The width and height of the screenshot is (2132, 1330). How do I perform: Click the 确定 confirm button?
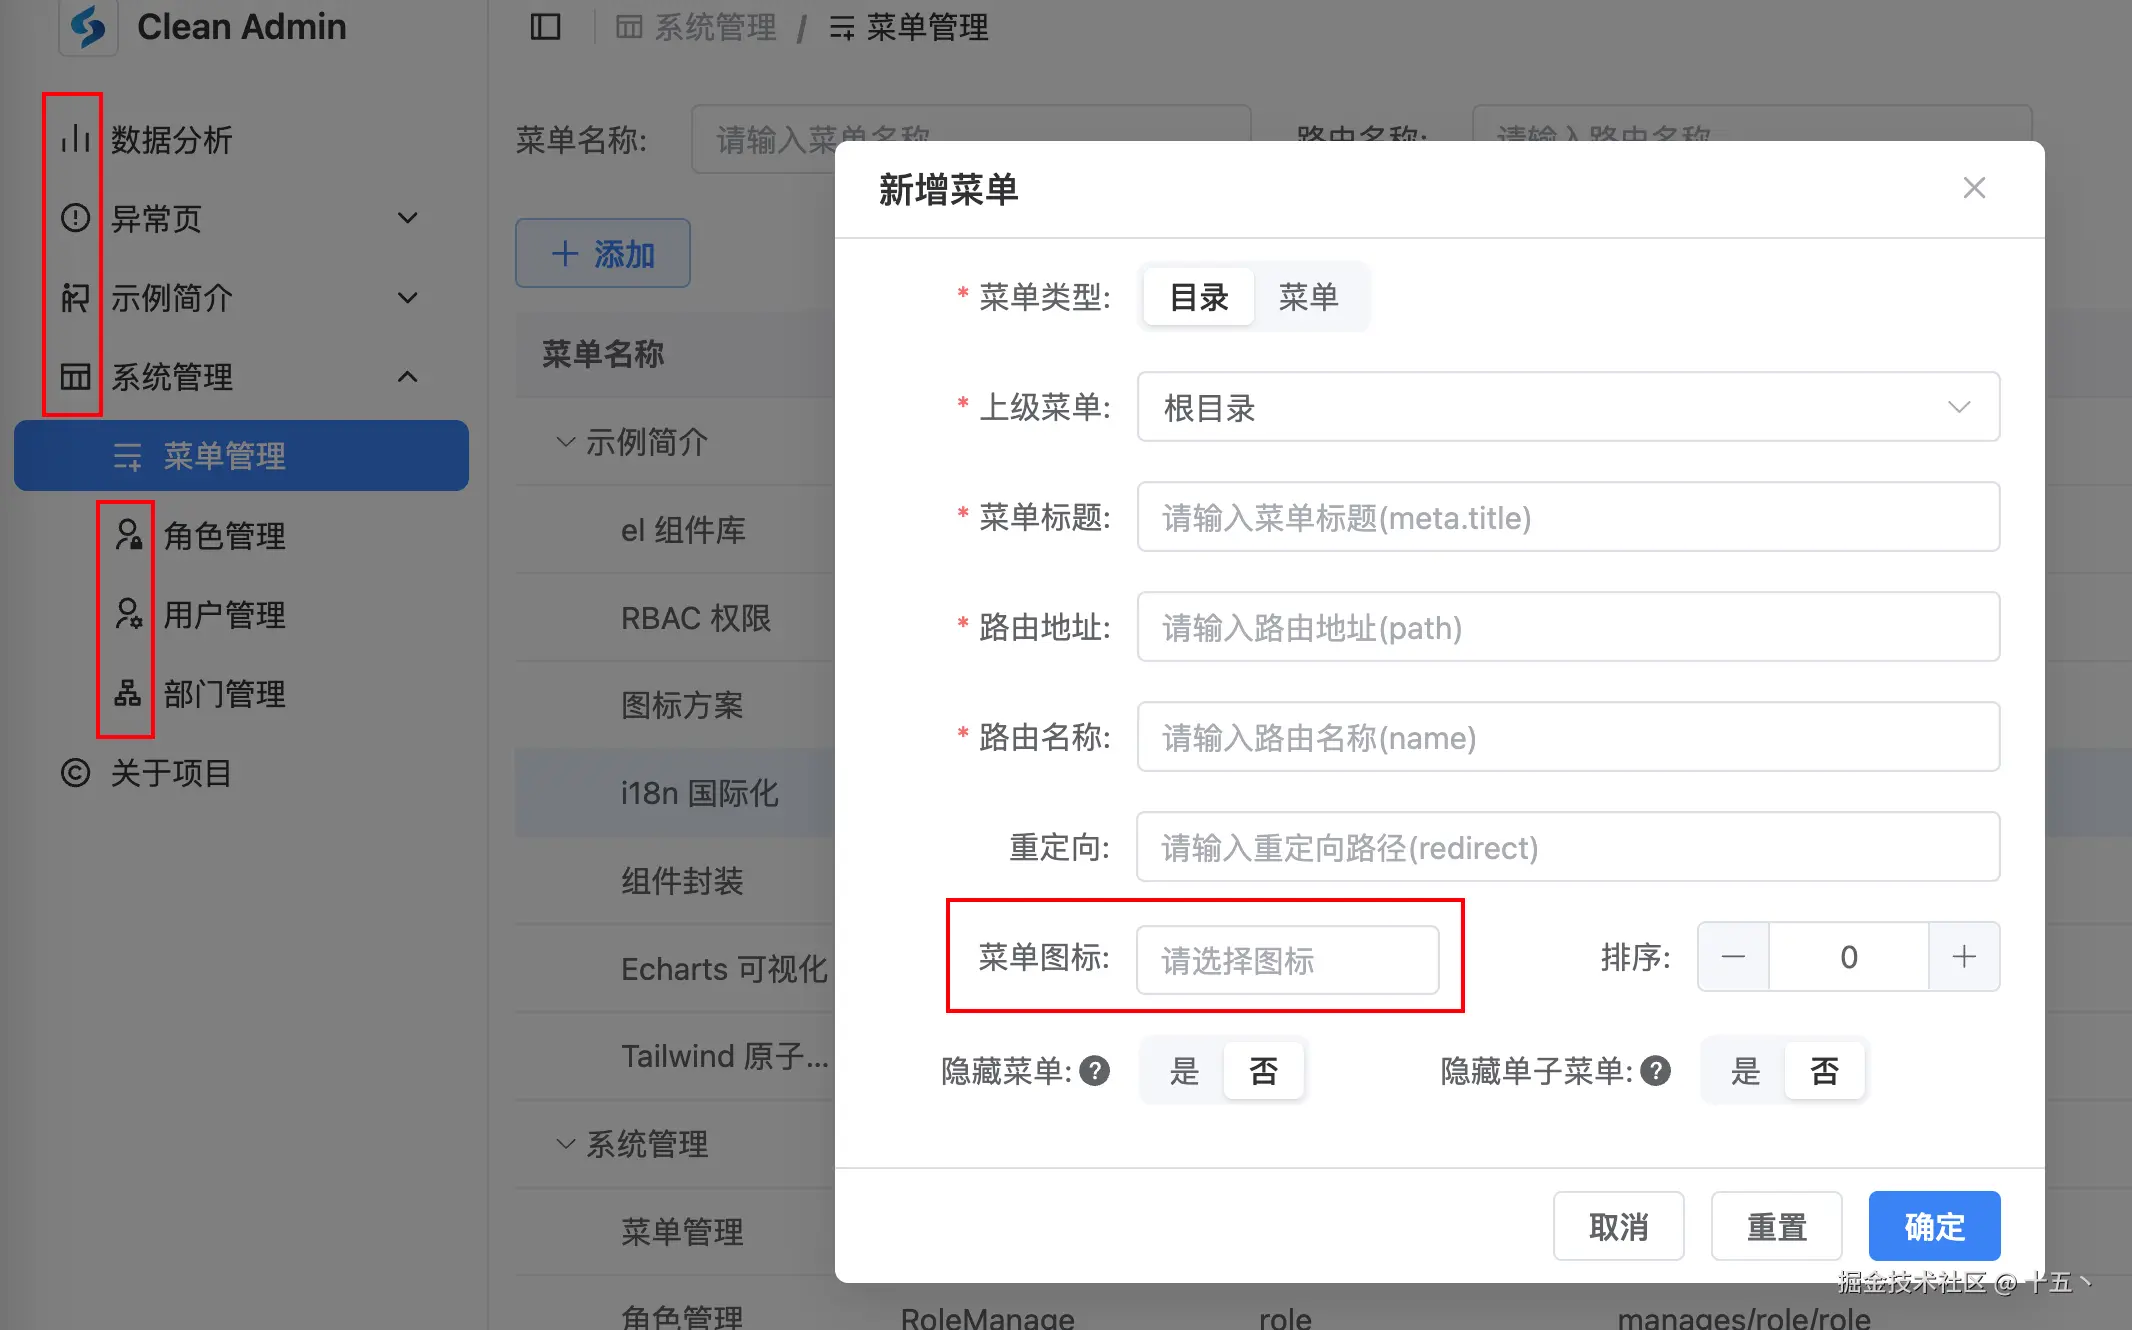click(x=1933, y=1226)
